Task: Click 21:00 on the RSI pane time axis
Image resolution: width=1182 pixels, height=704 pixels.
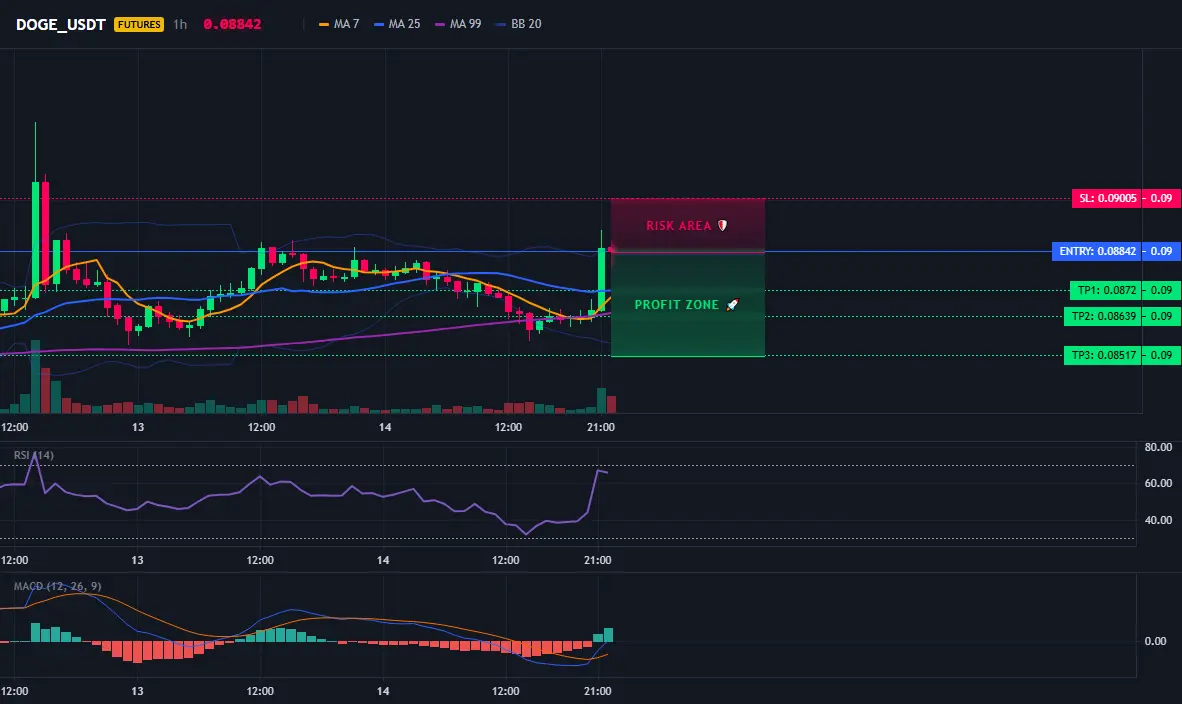Action: (x=598, y=560)
